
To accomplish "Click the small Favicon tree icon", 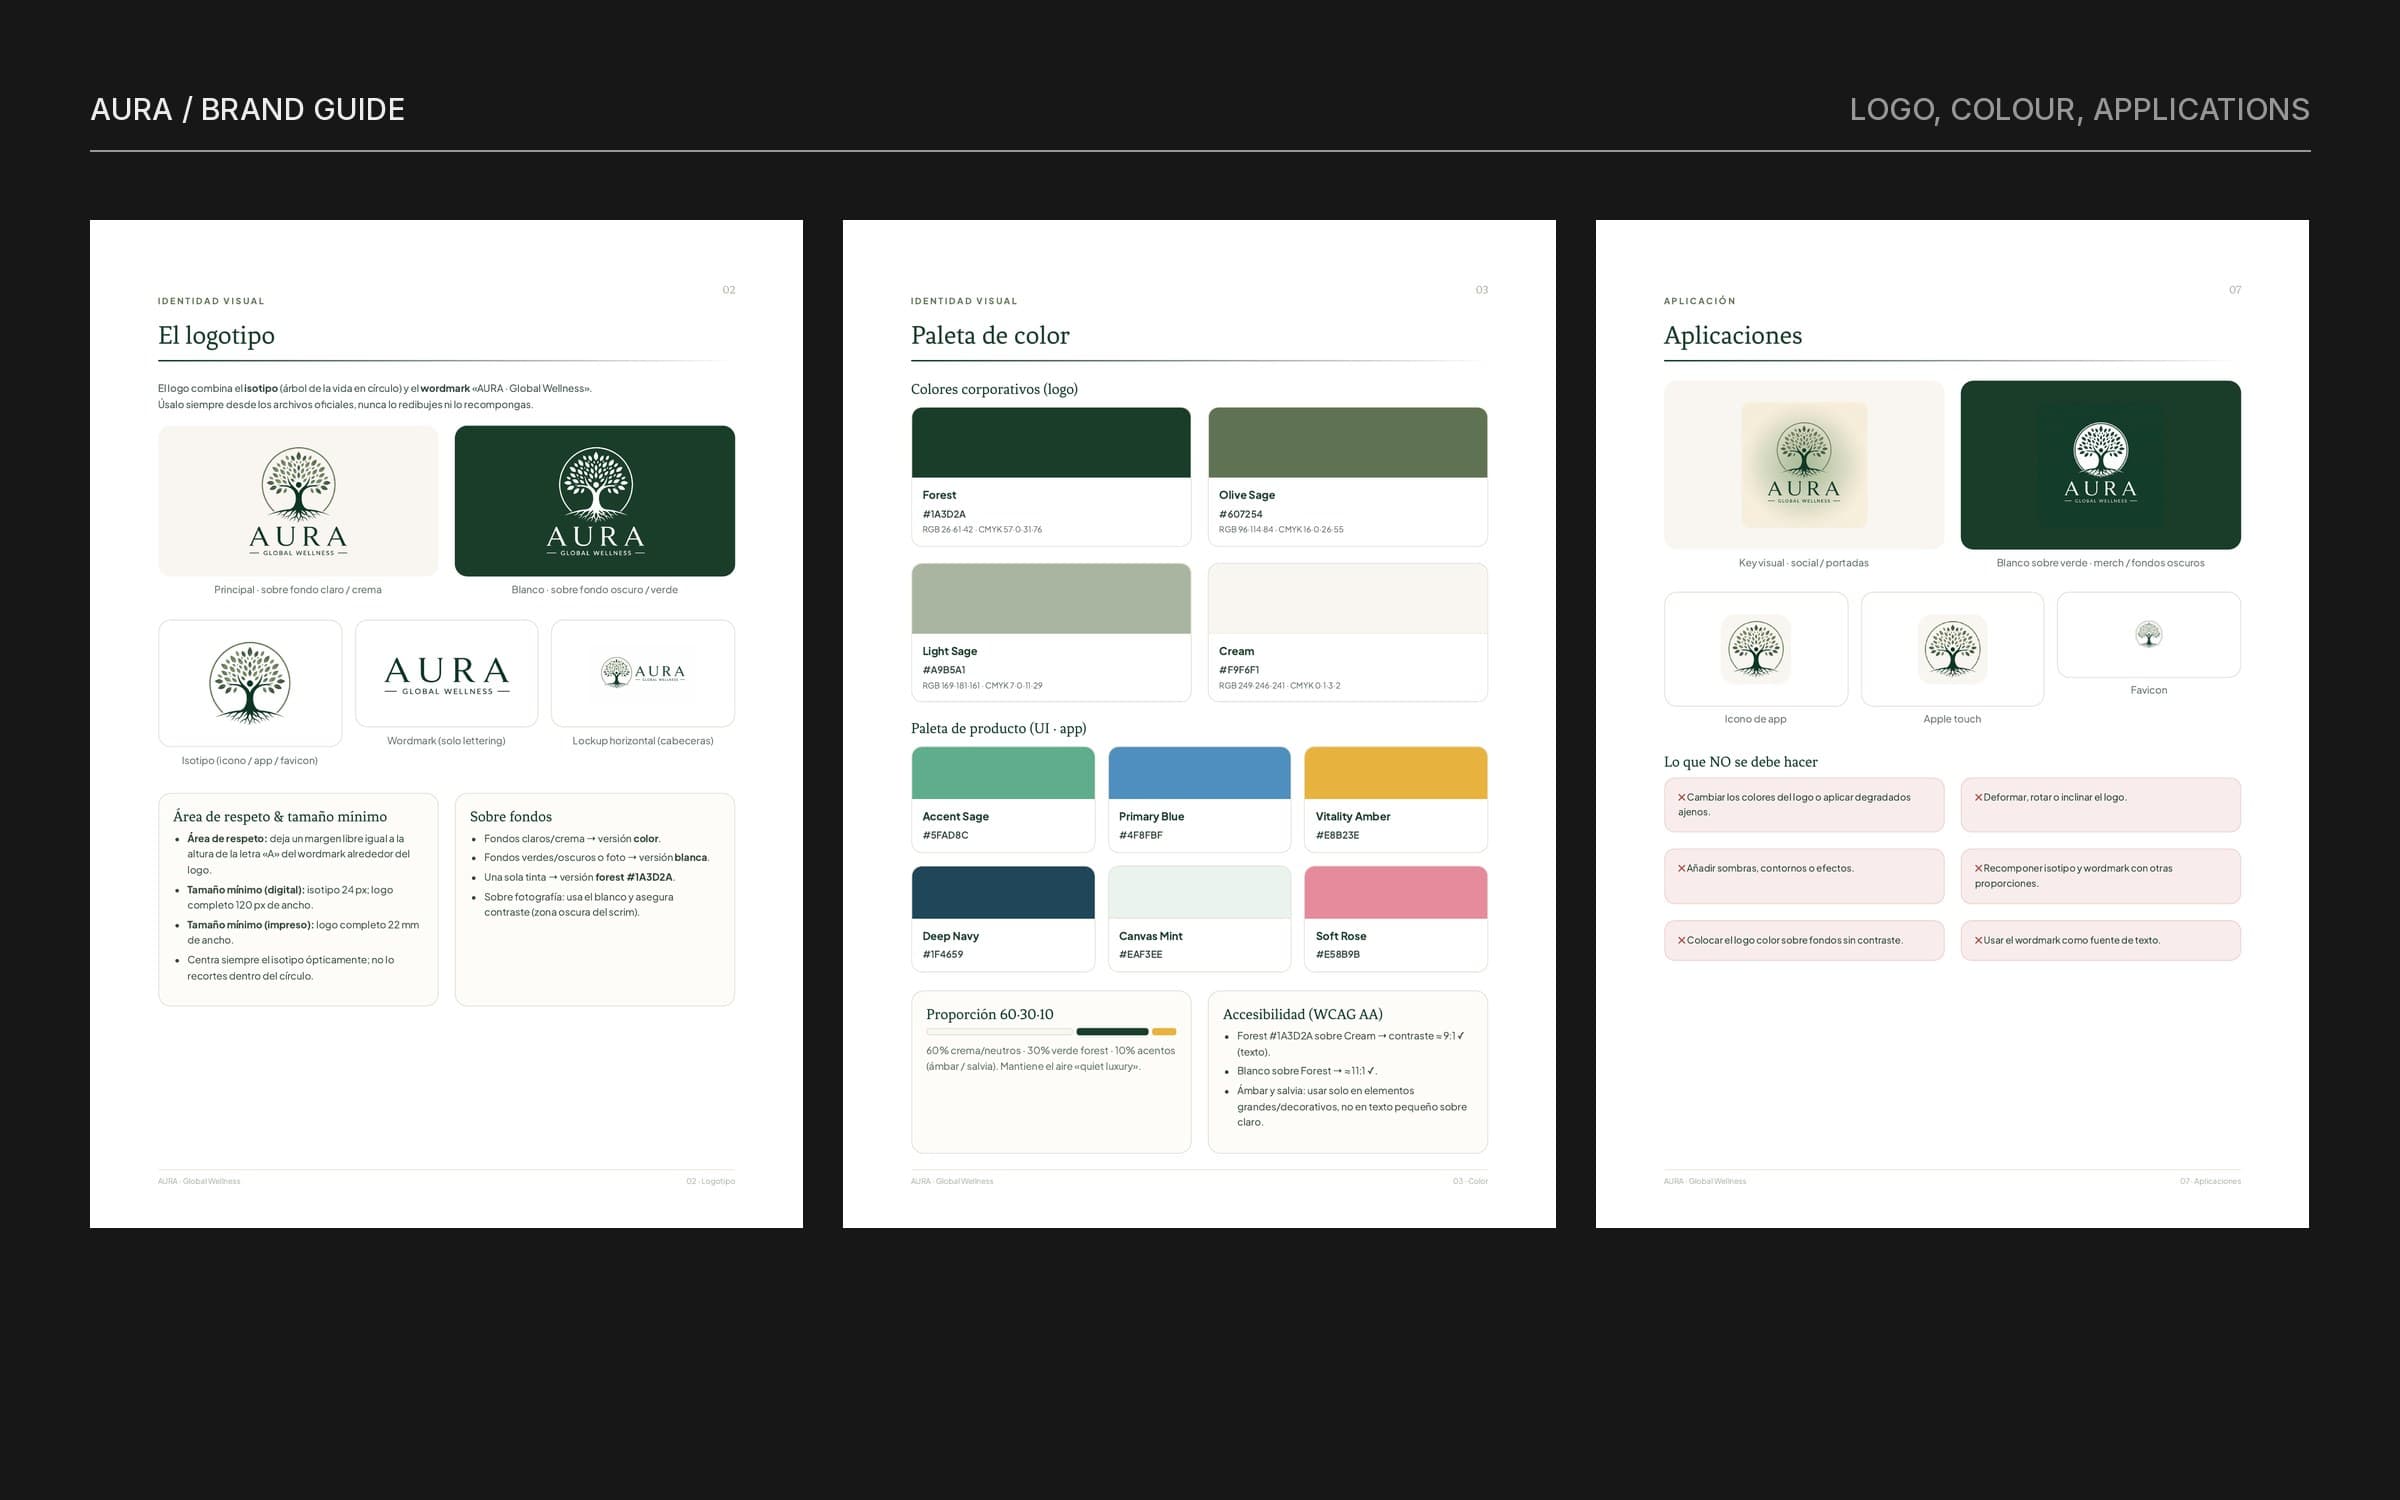I will coord(2149,634).
